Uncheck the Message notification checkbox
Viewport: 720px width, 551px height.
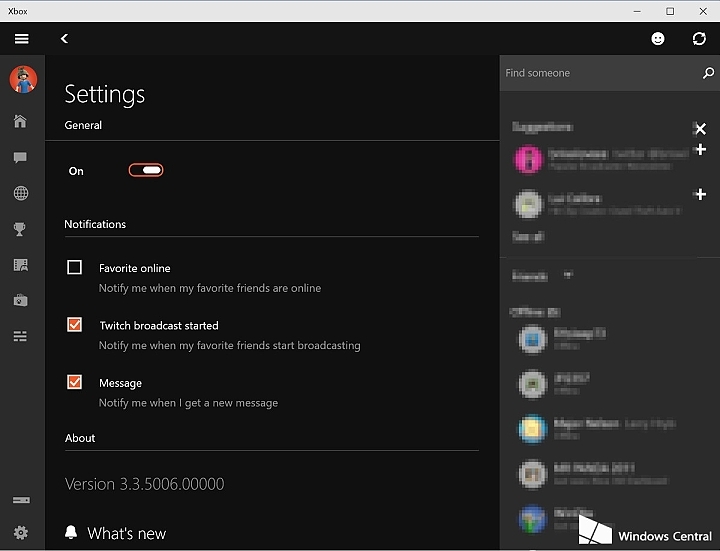point(74,382)
